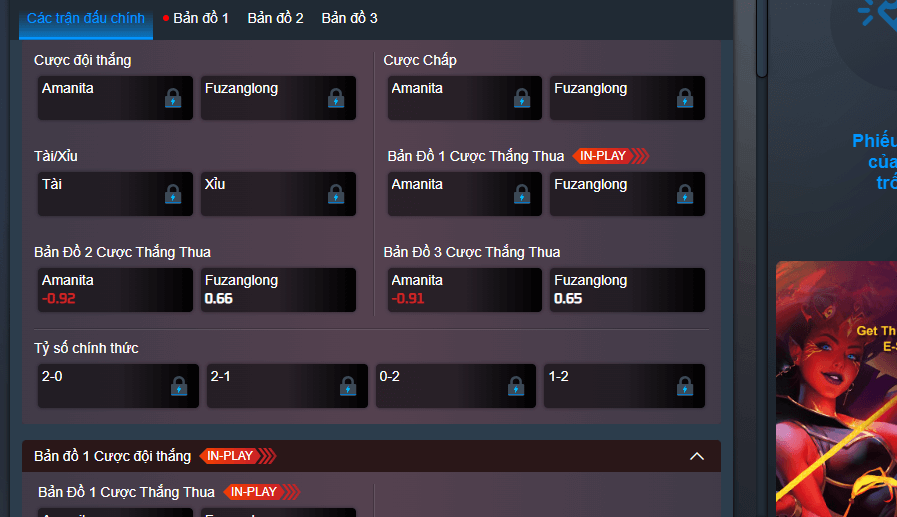
Task: Click lock icon on 1-2 score
Action: (x=685, y=386)
